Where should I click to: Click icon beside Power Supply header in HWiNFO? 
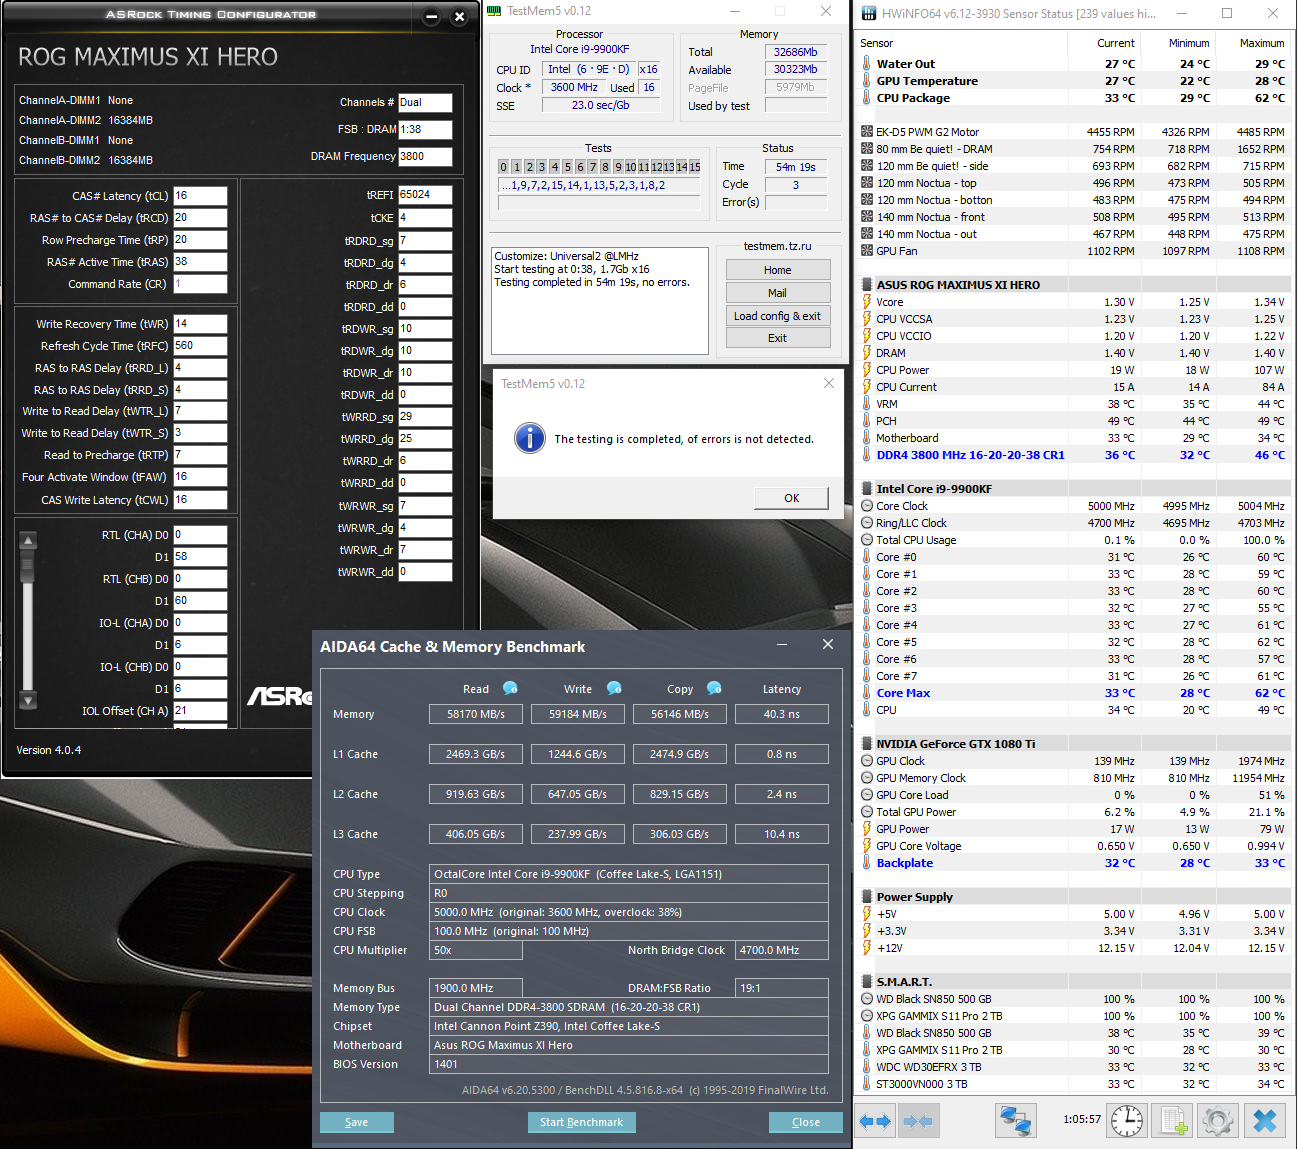(867, 897)
